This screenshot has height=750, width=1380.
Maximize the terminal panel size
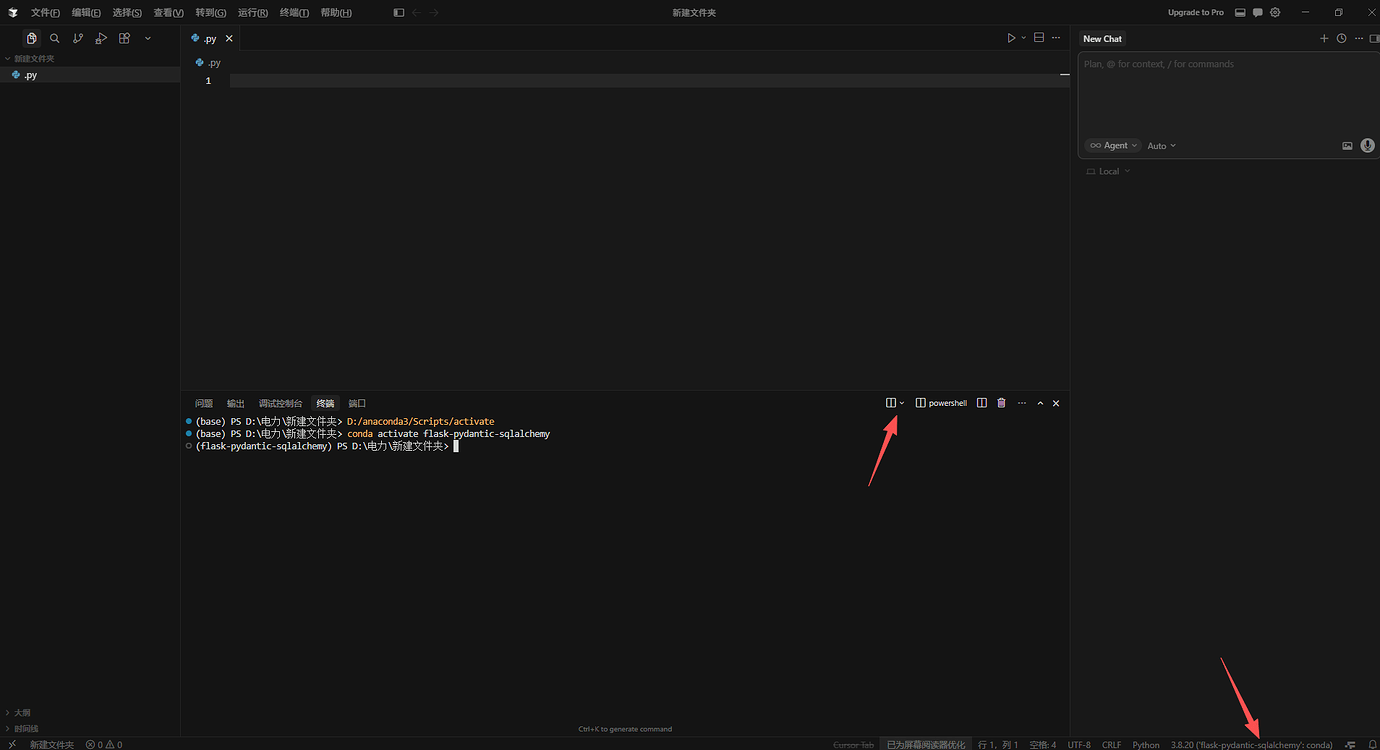tap(1040, 403)
